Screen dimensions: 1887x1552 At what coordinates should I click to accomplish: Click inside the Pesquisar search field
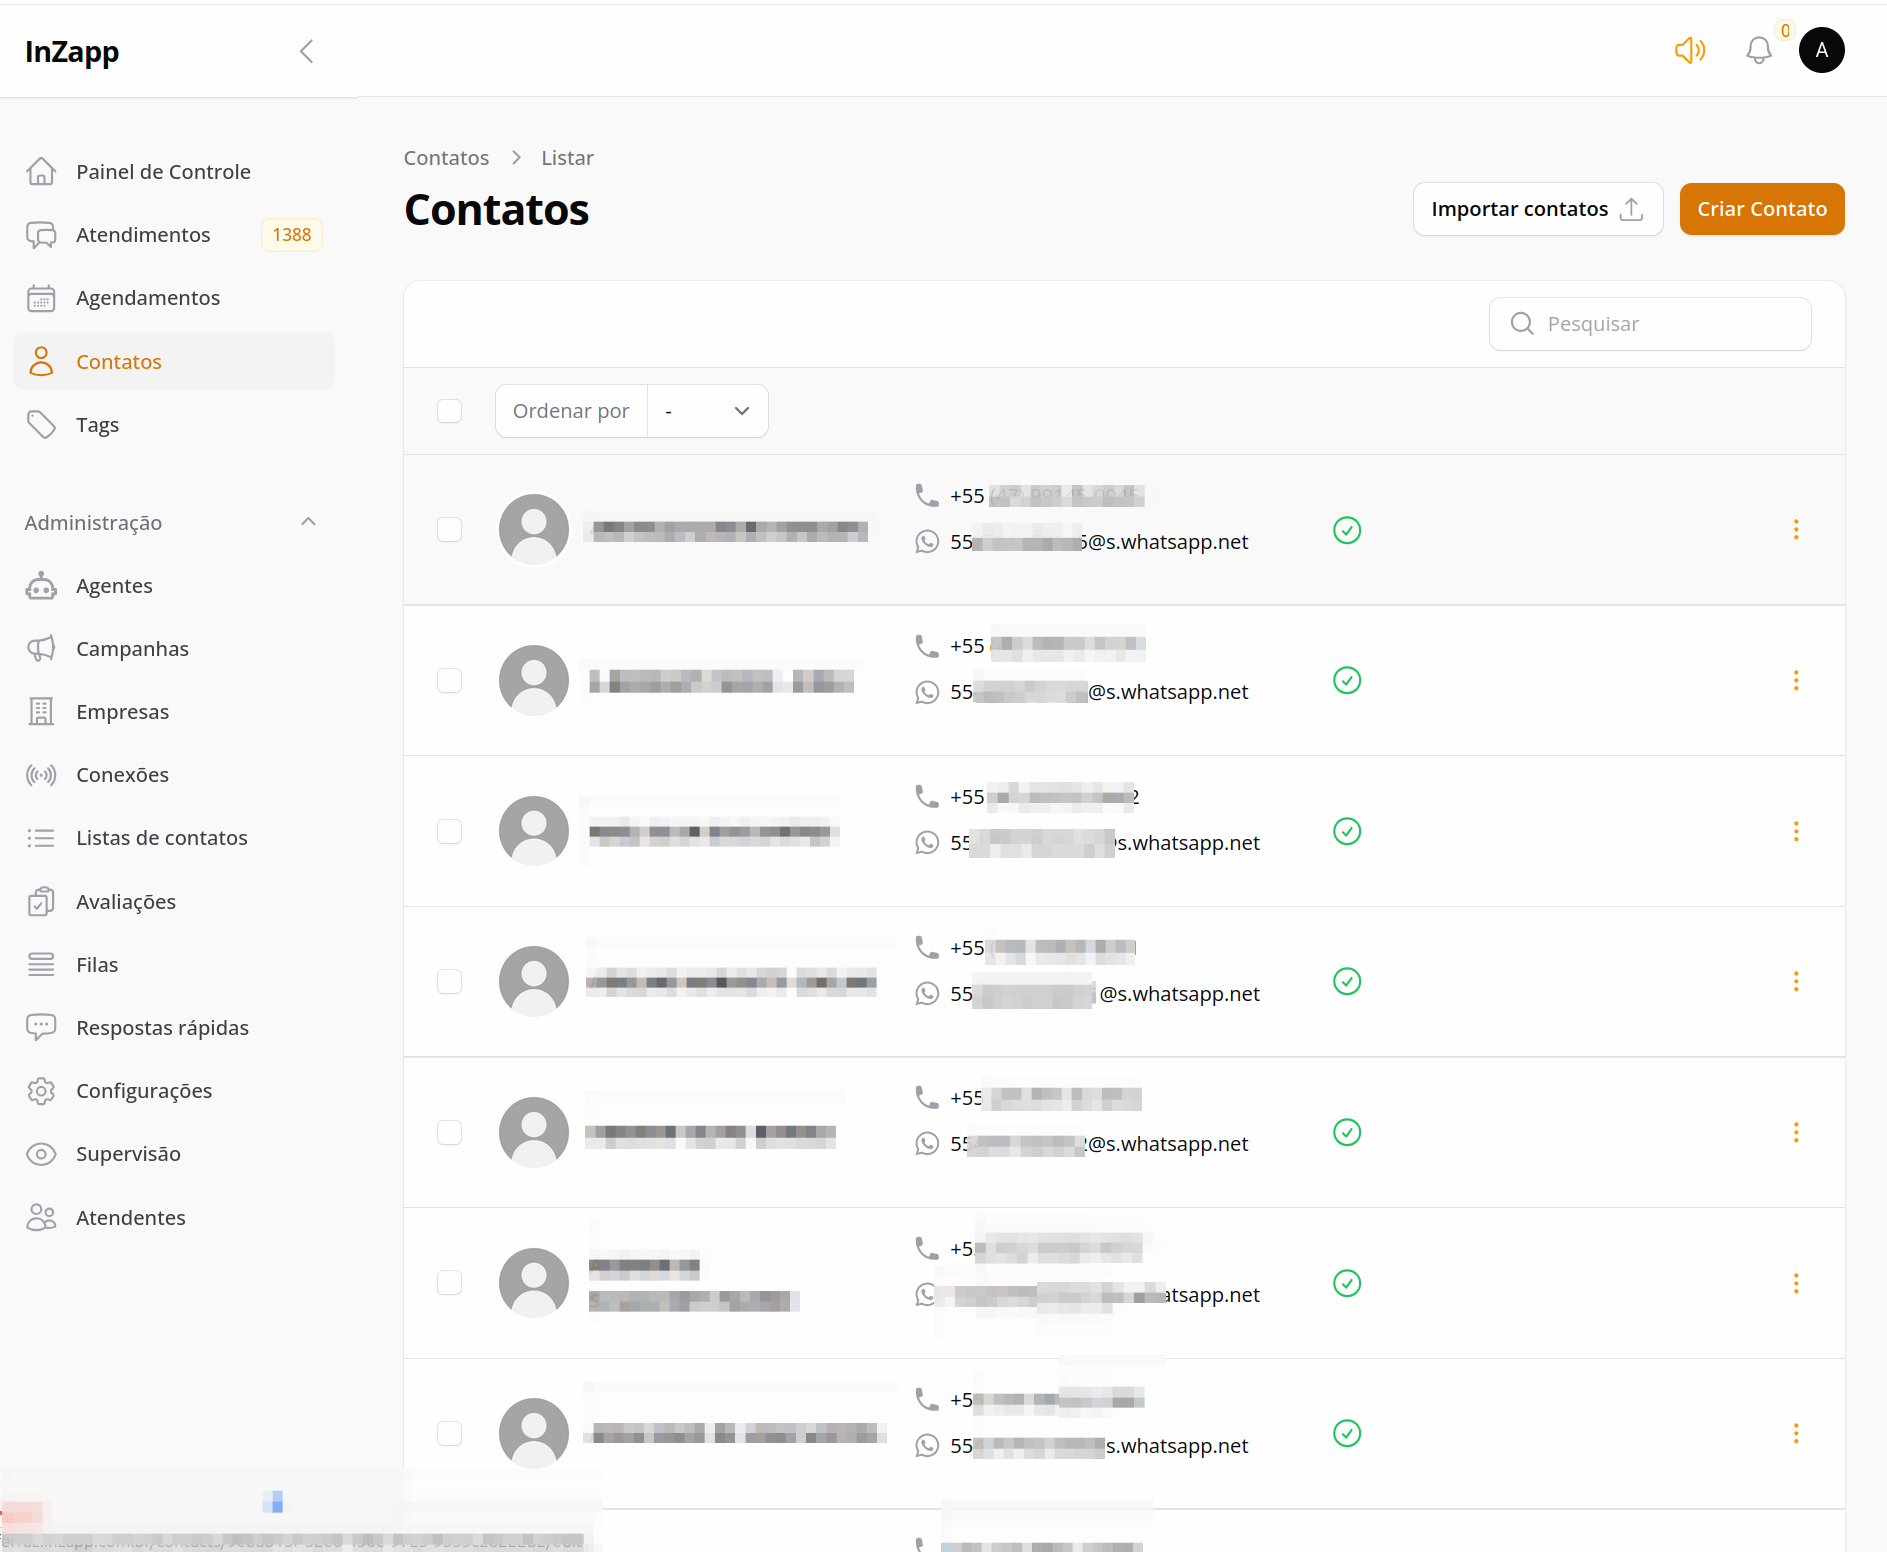(x=1650, y=323)
